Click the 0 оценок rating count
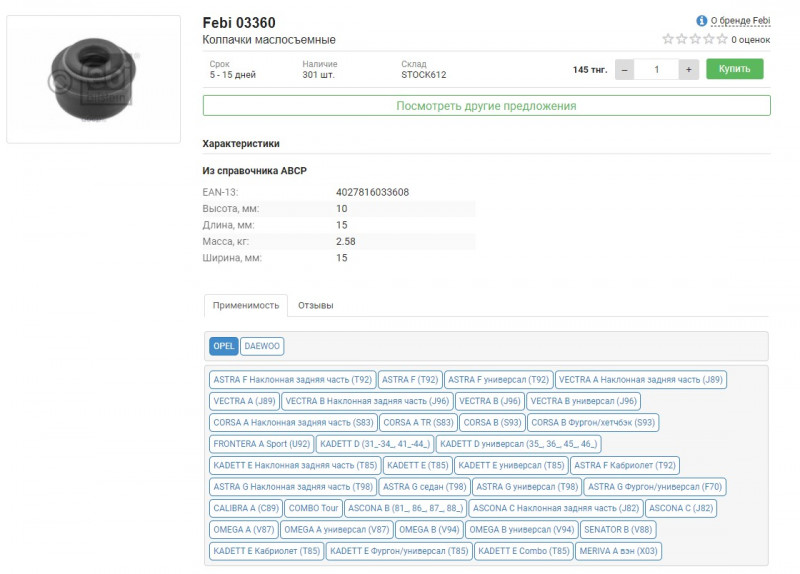800x574 pixels. point(751,39)
